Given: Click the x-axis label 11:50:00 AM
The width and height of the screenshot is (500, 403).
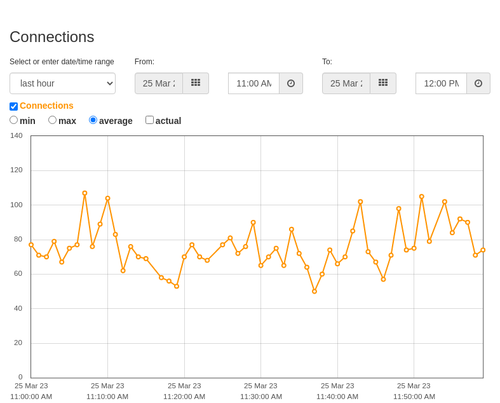Looking at the screenshot, I should pos(414,397).
